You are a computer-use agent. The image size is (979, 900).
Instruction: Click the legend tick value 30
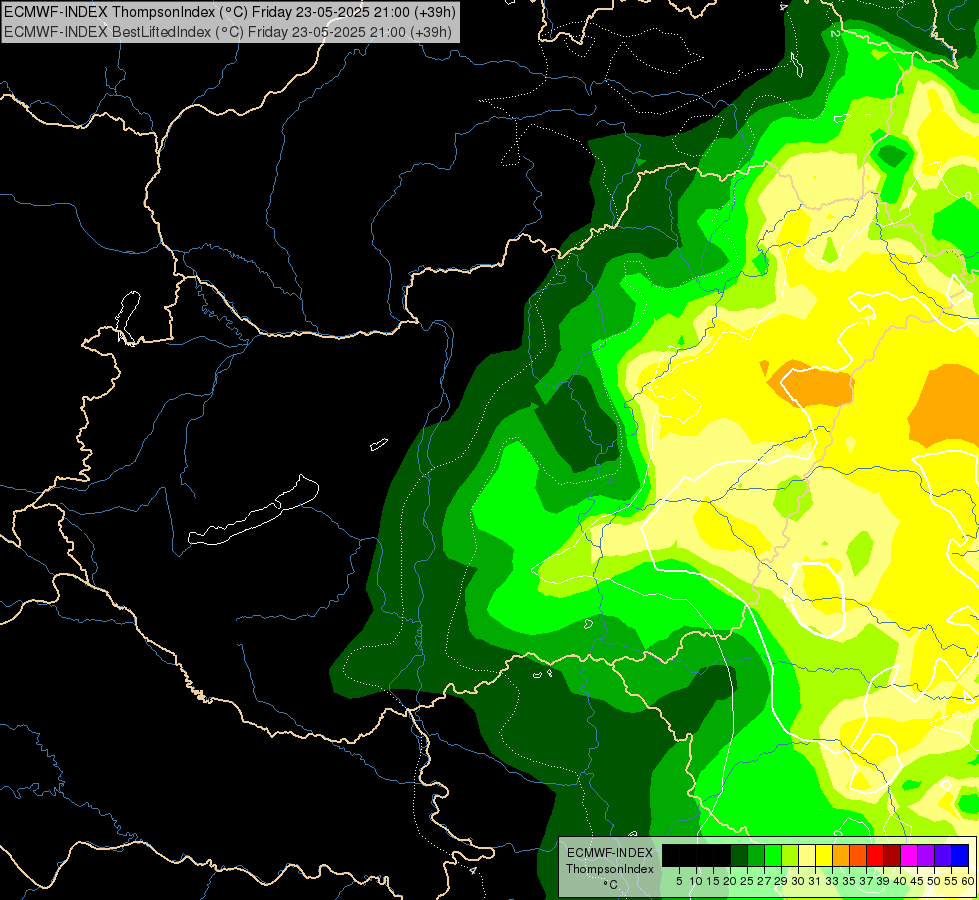798,881
